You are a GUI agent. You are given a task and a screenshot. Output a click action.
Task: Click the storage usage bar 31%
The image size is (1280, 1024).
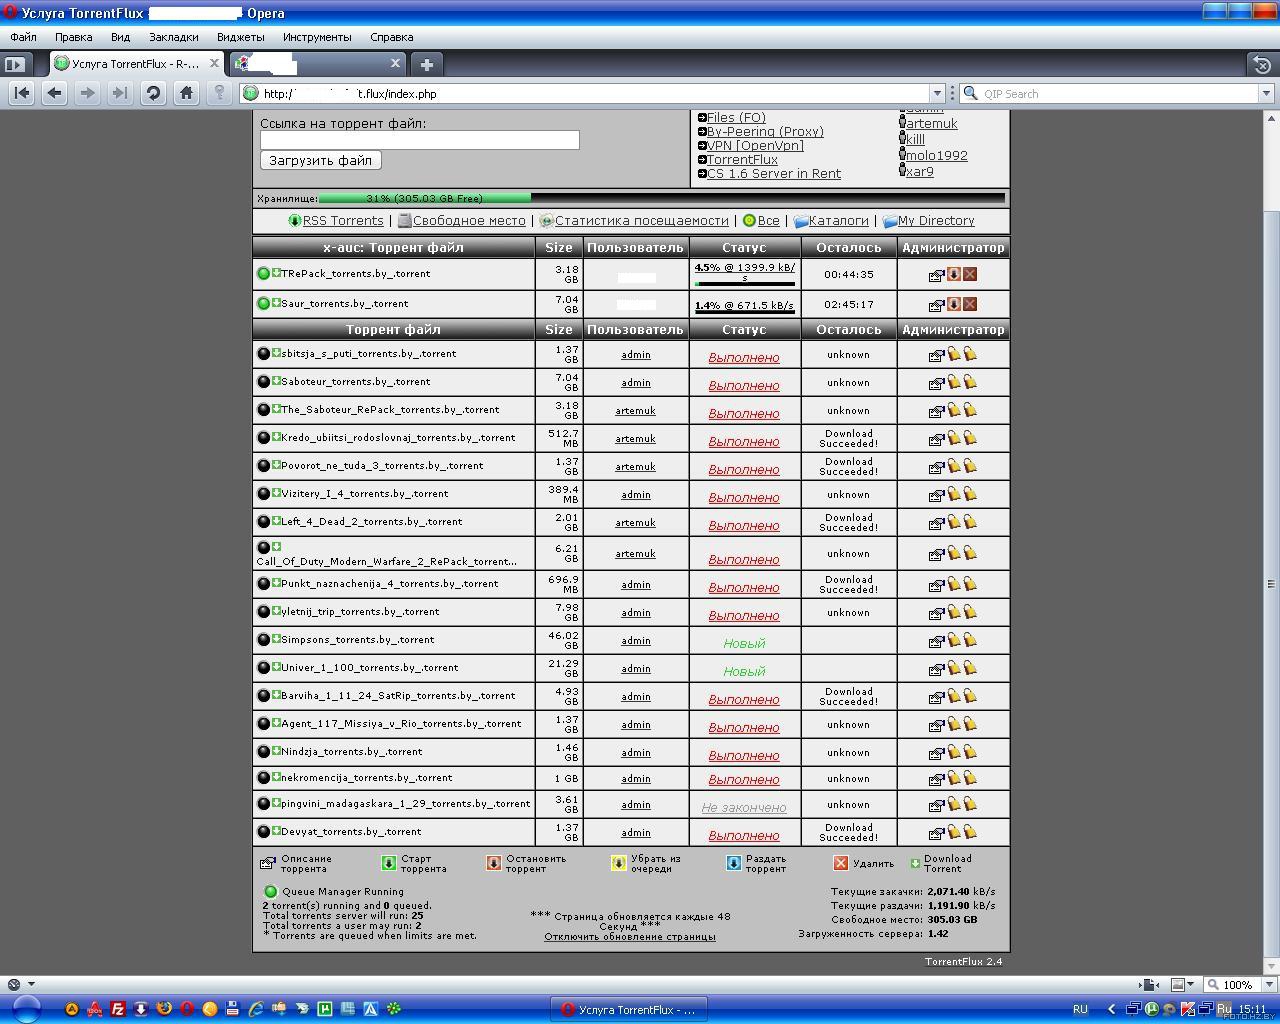(661, 198)
